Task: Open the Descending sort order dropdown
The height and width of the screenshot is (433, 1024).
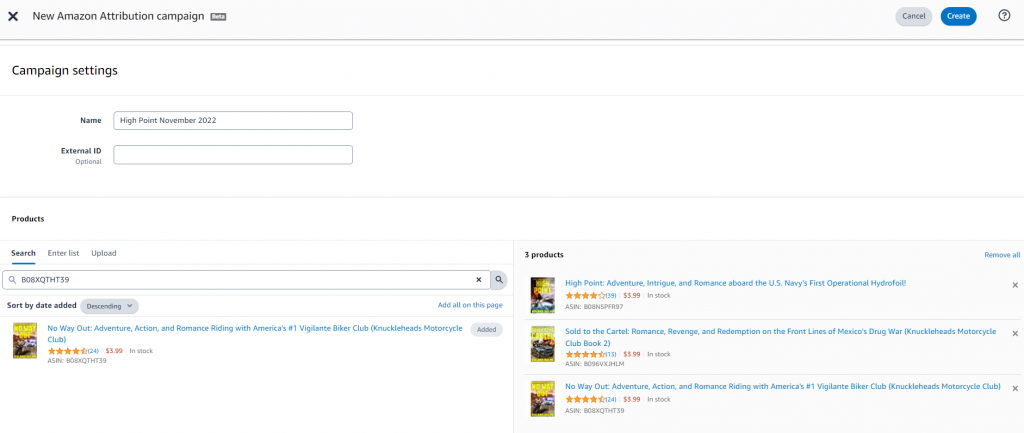Action: coord(109,306)
